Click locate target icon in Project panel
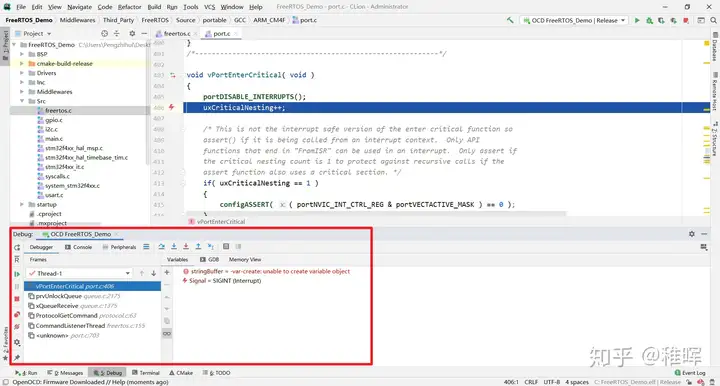 105,34
